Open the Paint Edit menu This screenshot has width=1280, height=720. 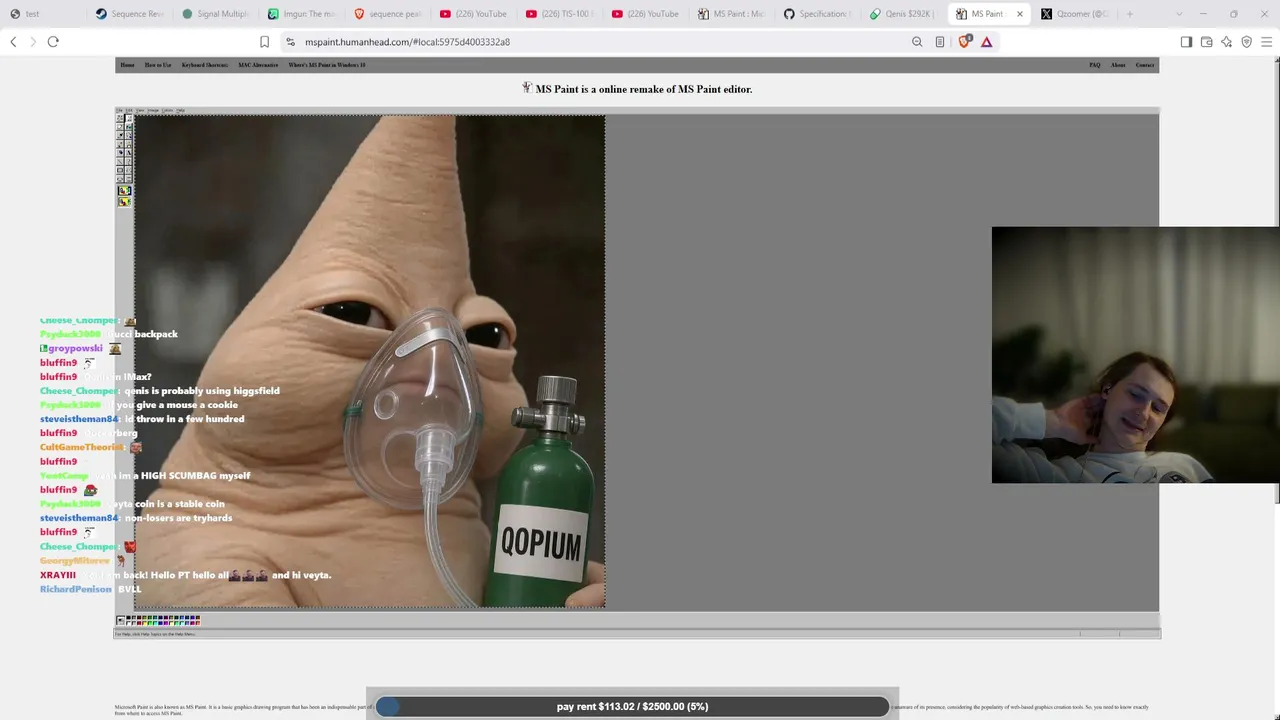pos(129,110)
